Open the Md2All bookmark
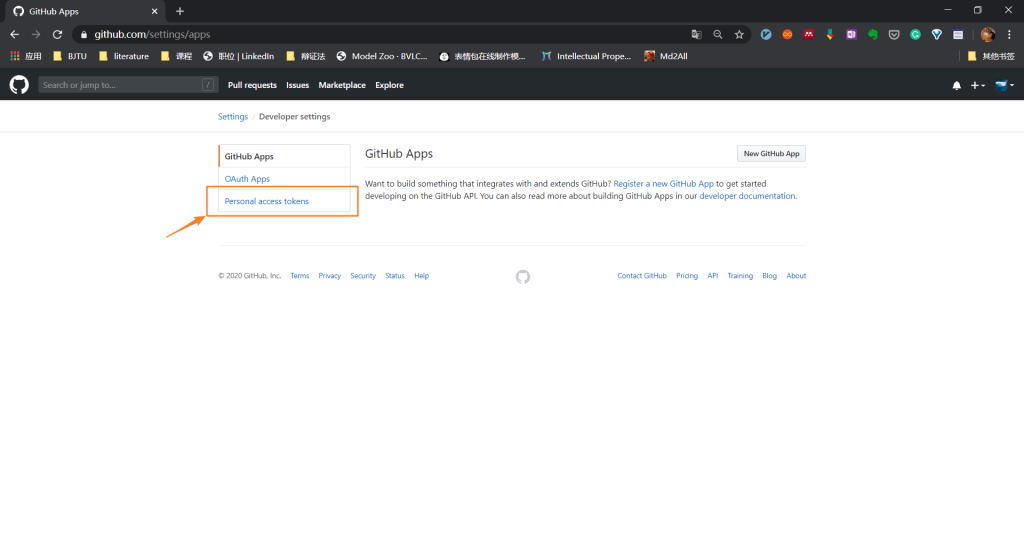 (x=665, y=56)
